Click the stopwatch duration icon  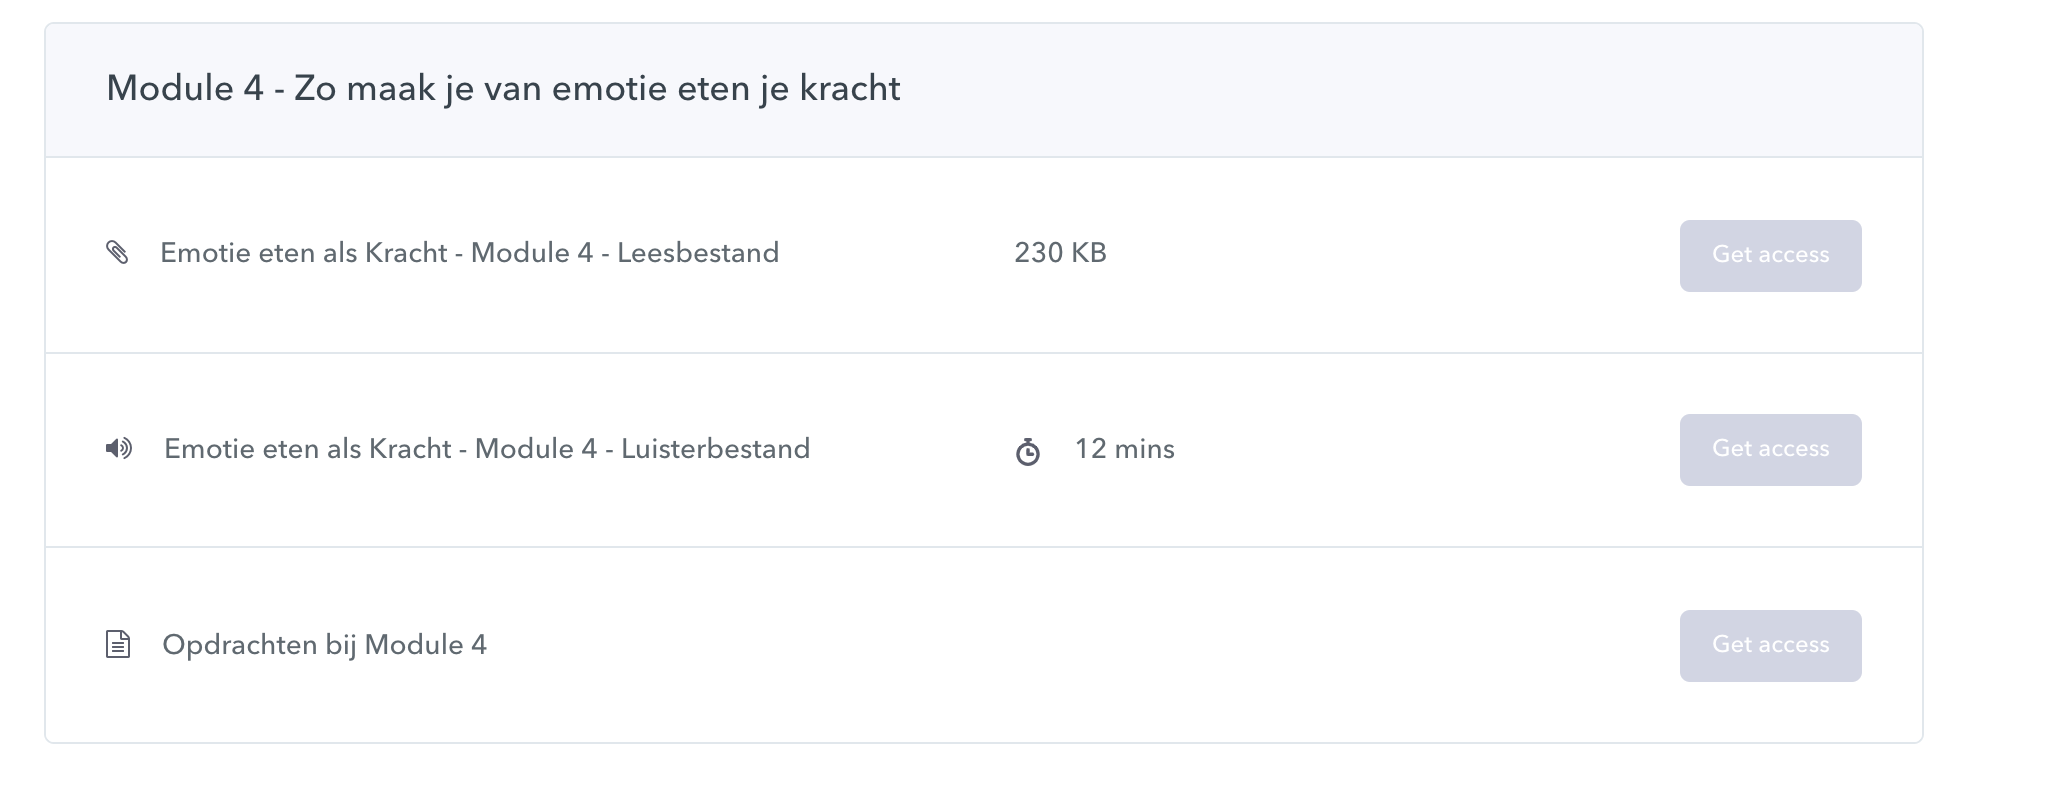pyautogui.click(x=1028, y=453)
